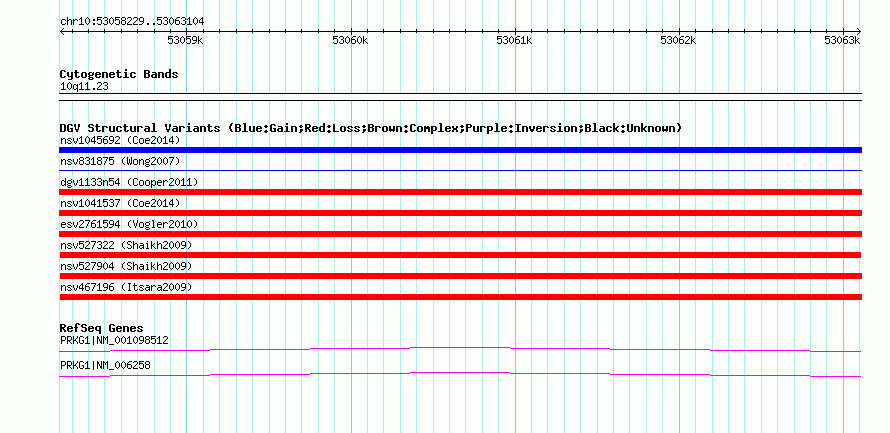
Task: Click the 53060k ruler tick label
Action: coord(350,40)
